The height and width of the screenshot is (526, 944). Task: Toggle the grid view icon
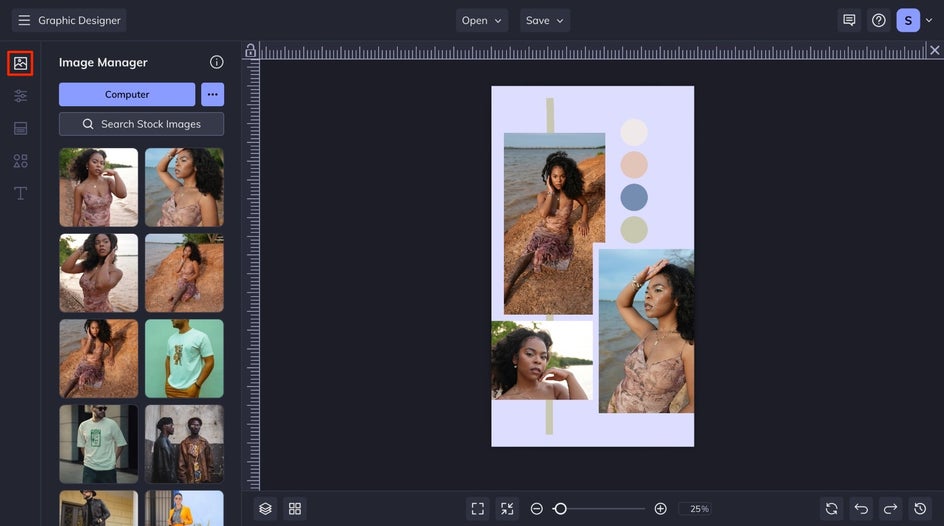[295, 509]
